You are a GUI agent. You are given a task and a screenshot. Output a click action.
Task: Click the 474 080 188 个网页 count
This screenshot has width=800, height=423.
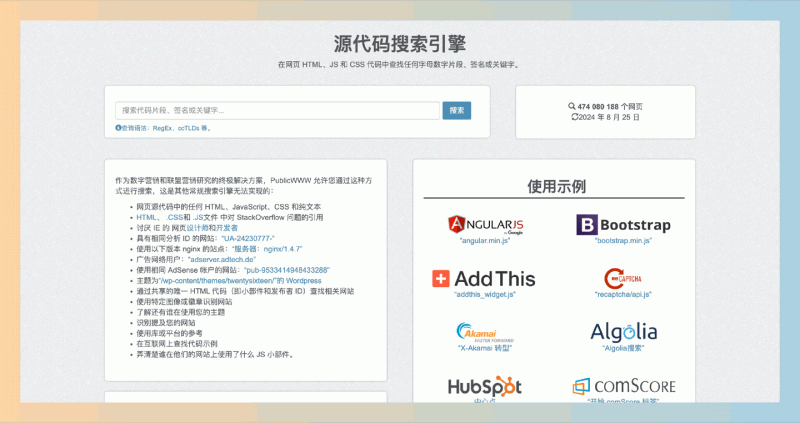(x=610, y=107)
